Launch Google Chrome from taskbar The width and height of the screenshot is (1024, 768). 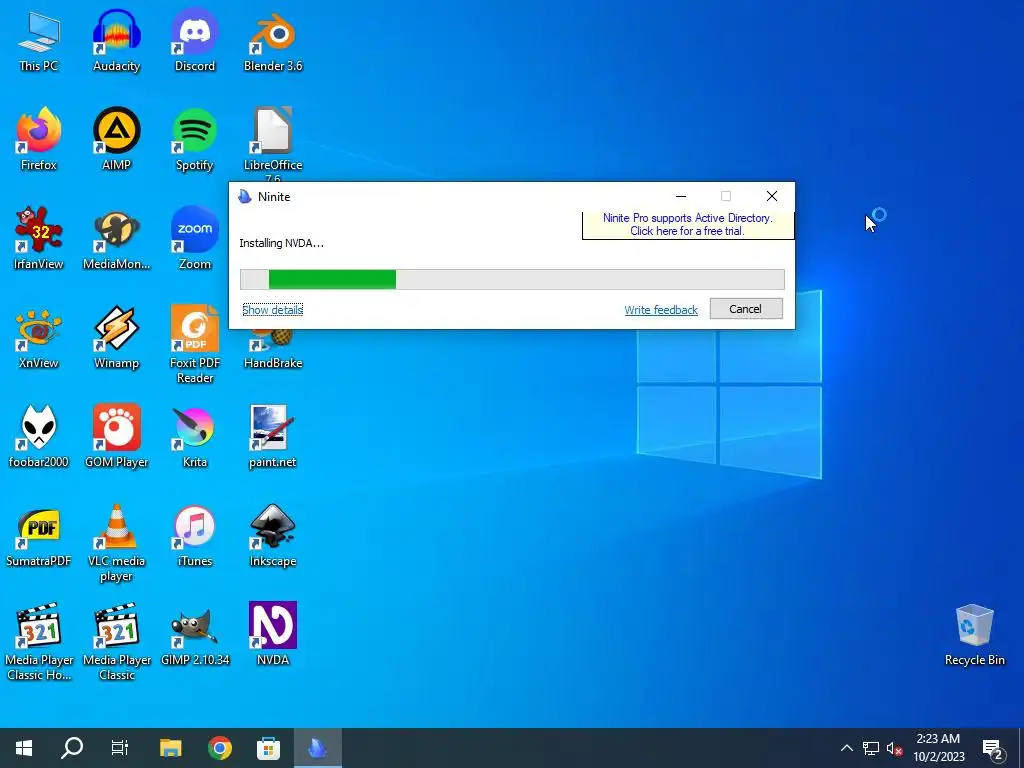tap(220, 748)
